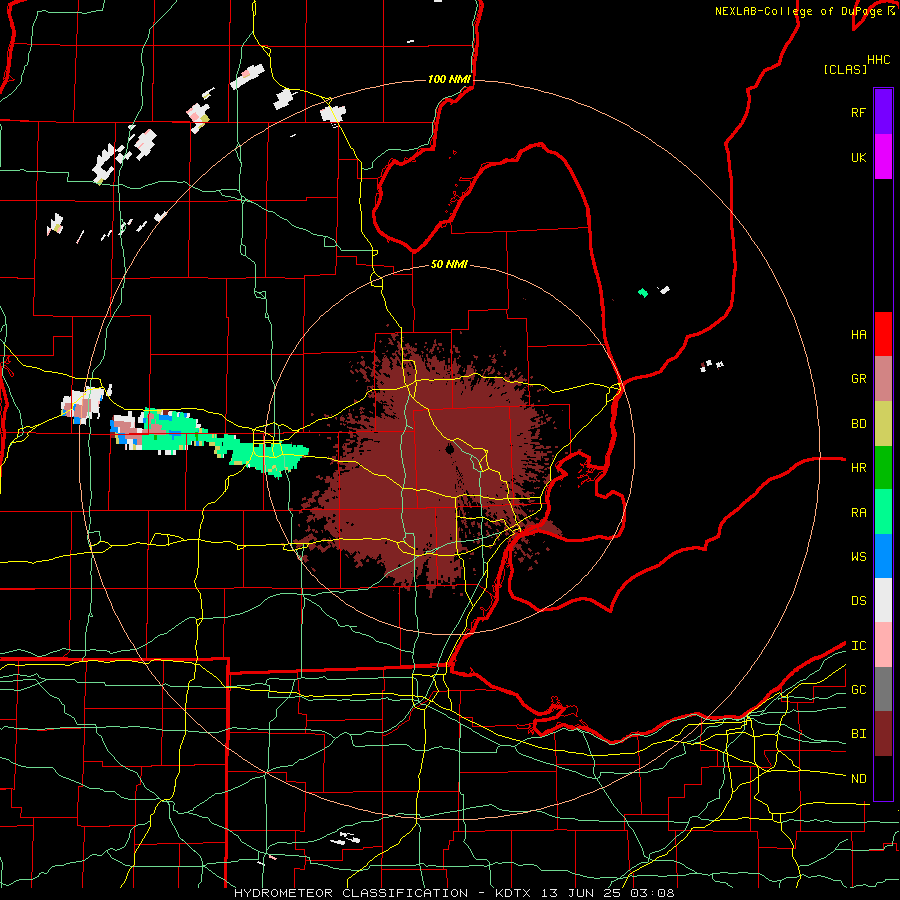Click the UK legend label
This screenshot has width=900, height=900.
(858, 157)
